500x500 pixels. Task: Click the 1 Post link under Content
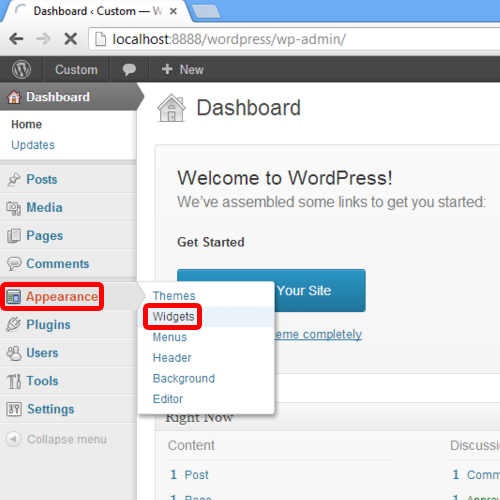189,475
